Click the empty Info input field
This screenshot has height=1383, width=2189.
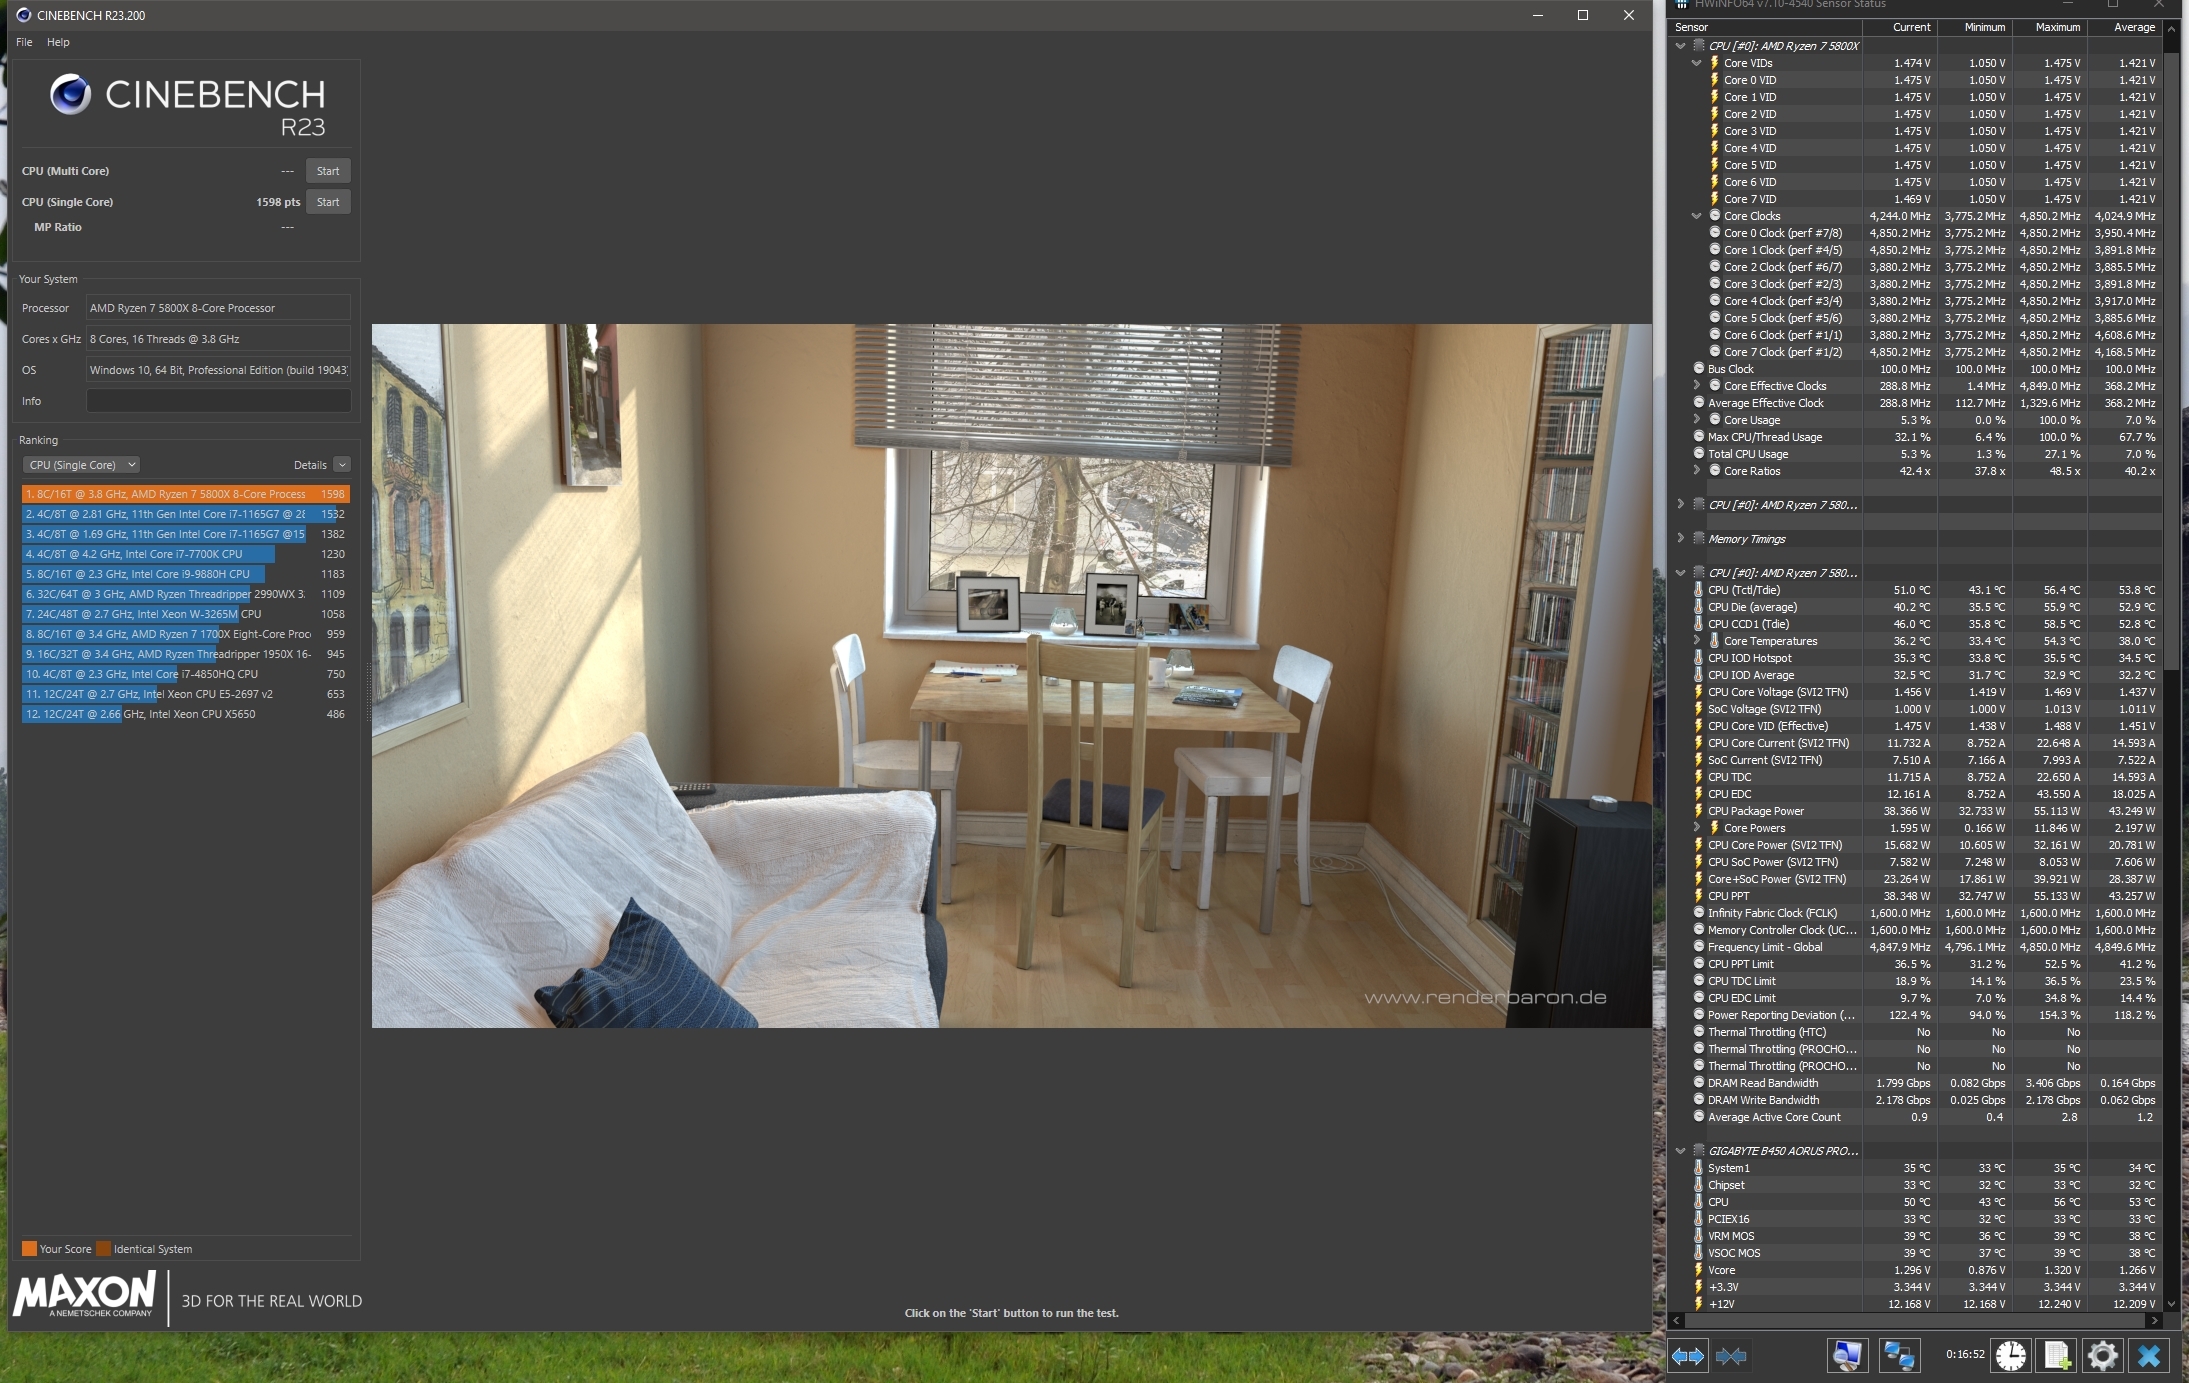tap(218, 401)
